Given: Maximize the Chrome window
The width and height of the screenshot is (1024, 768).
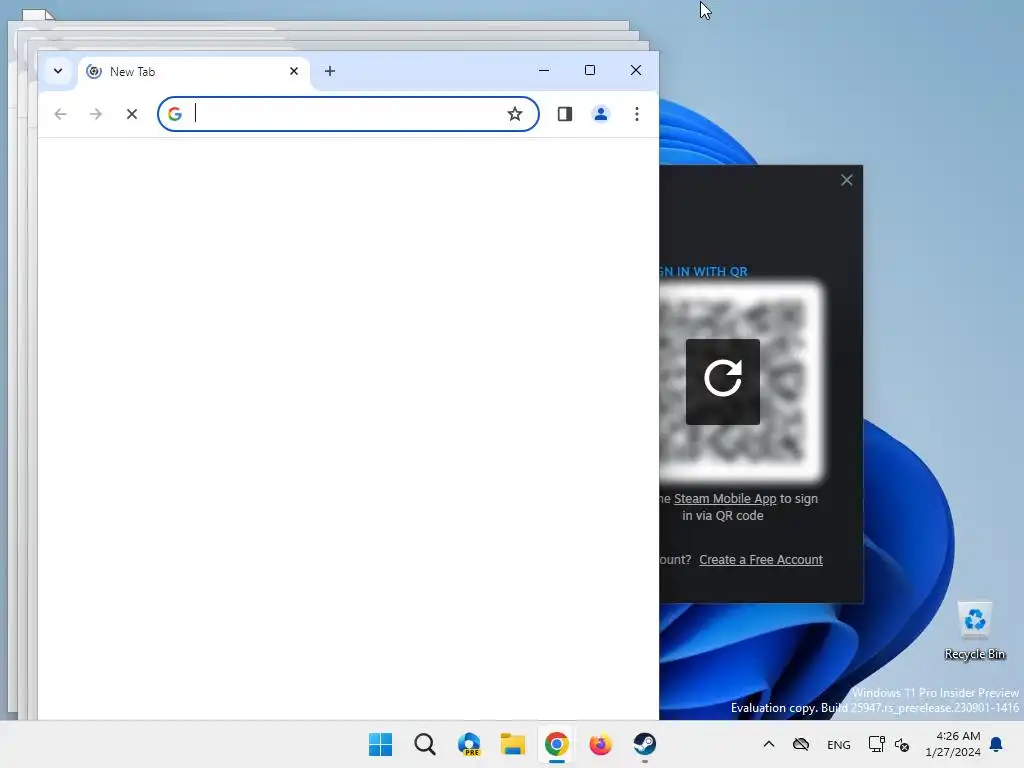Looking at the screenshot, I should (590, 71).
